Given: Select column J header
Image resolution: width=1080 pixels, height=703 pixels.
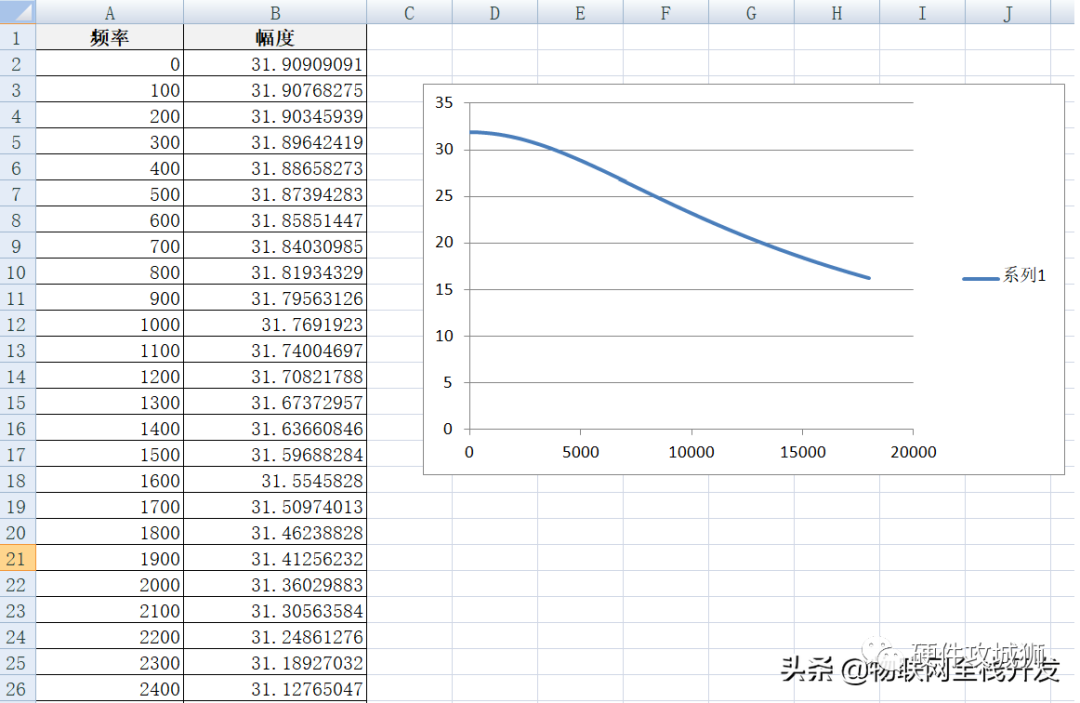Looking at the screenshot, I should tap(1007, 12).
